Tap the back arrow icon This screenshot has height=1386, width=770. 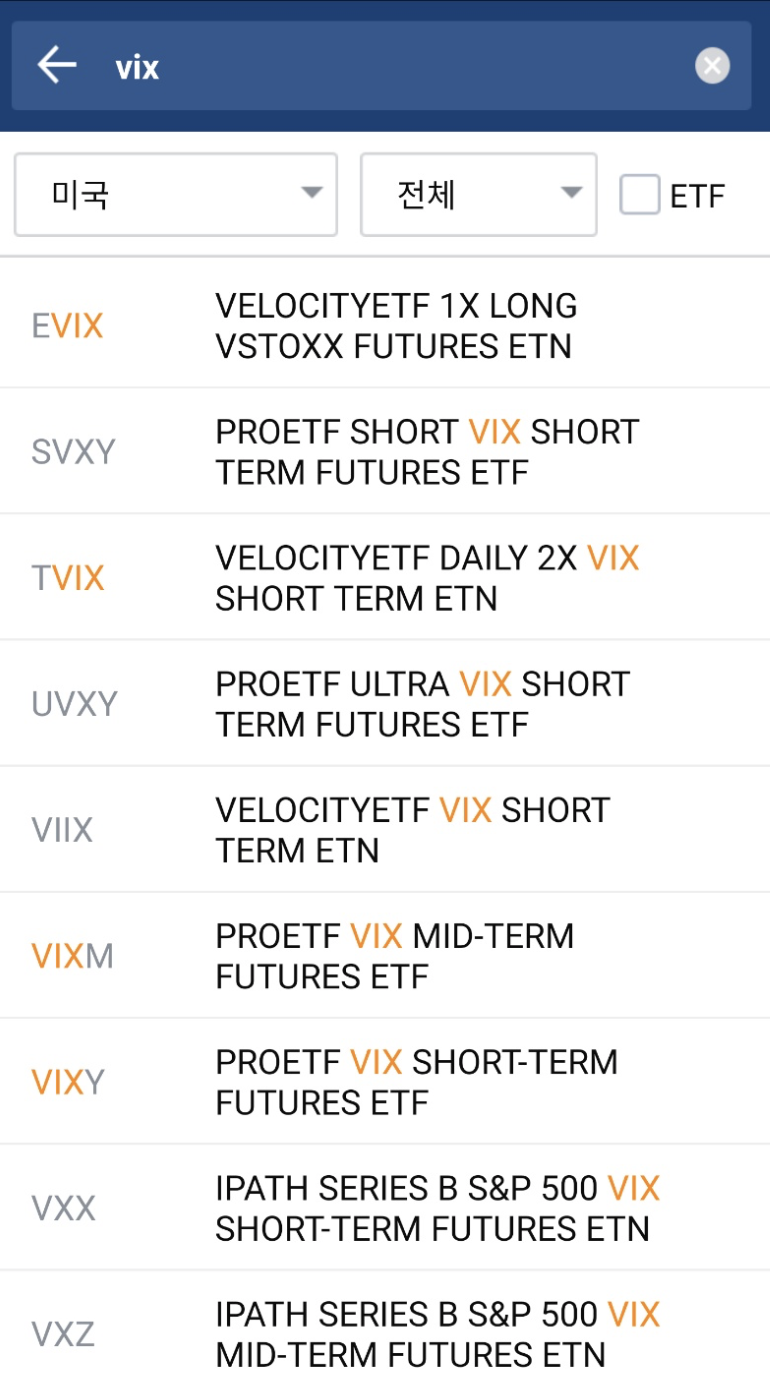(57, 66)
